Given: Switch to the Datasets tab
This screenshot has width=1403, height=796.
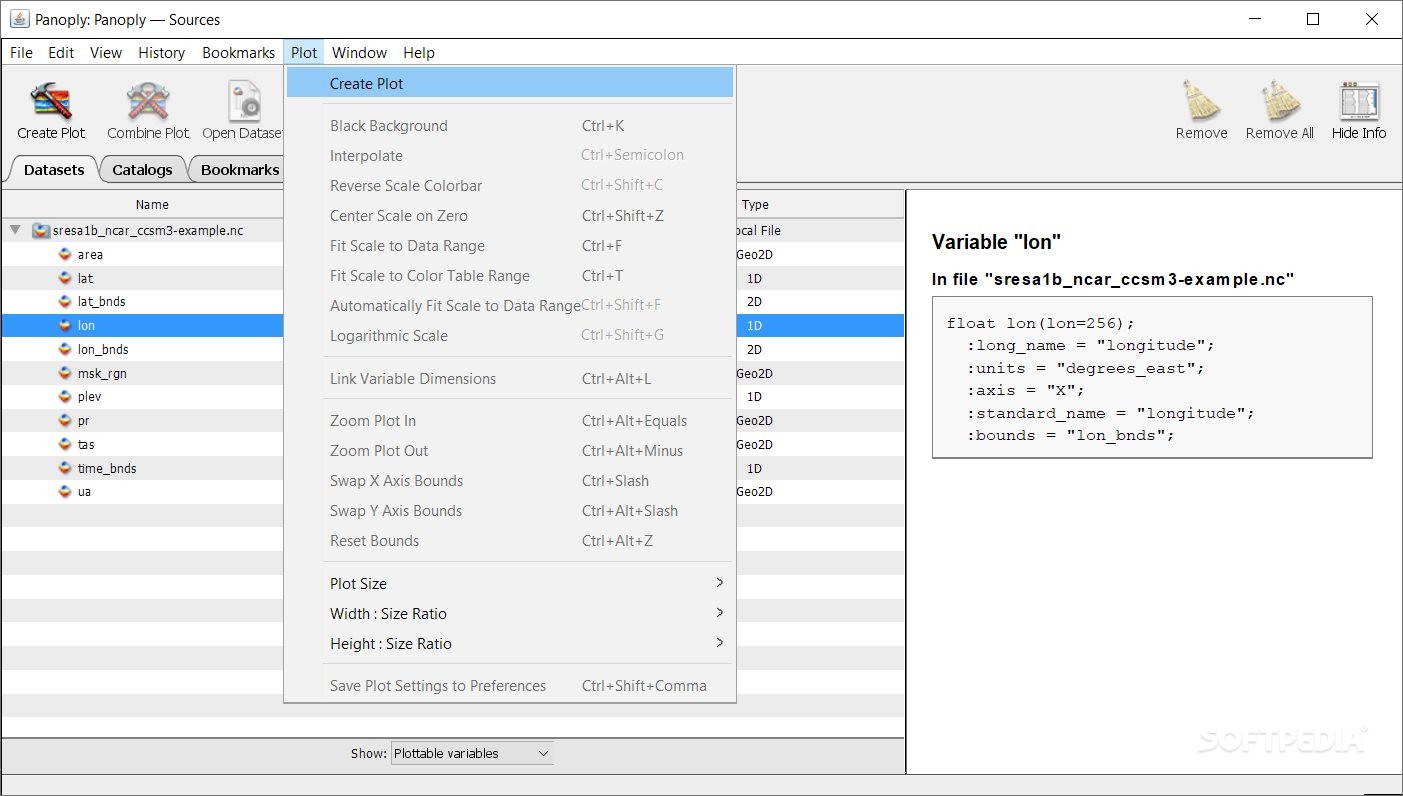Looking at the screenshot, I should (54, 170).
